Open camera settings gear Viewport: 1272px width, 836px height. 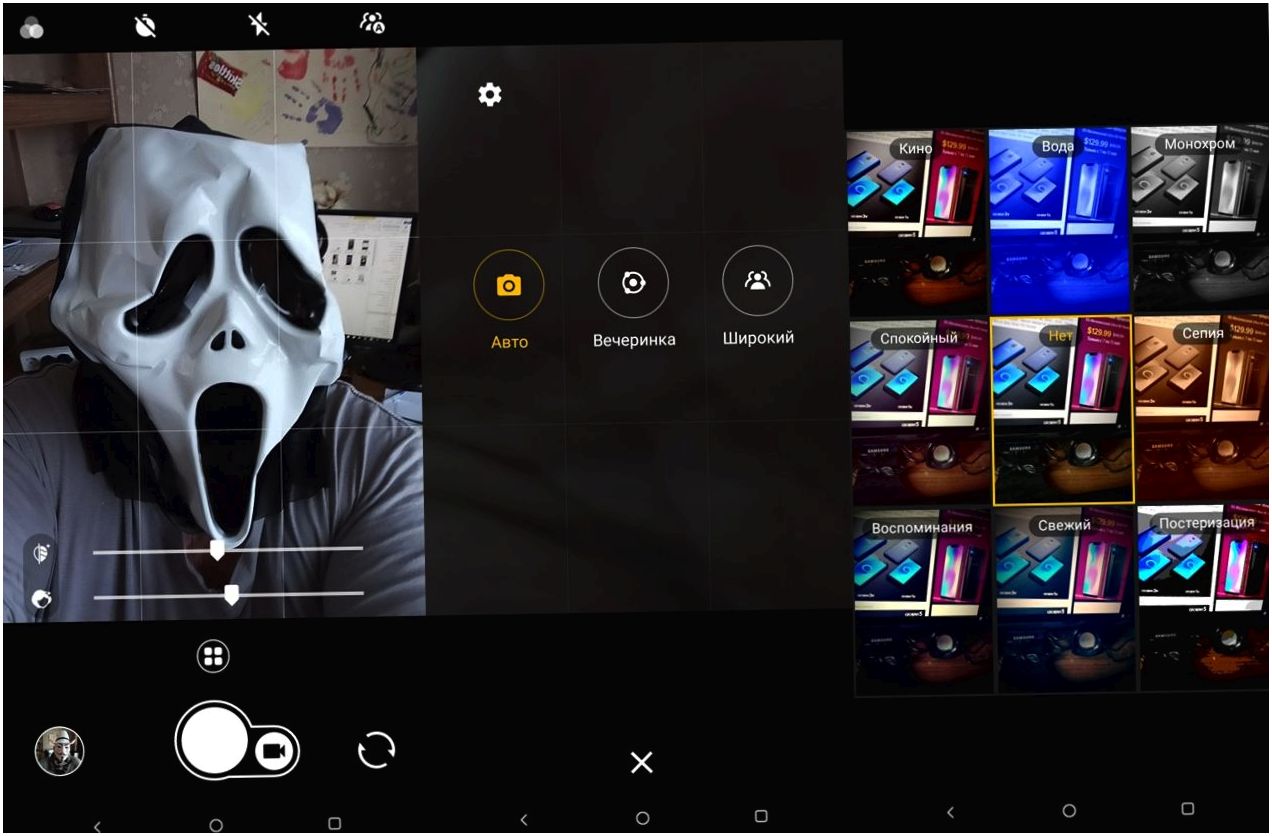tap(490, 95)
